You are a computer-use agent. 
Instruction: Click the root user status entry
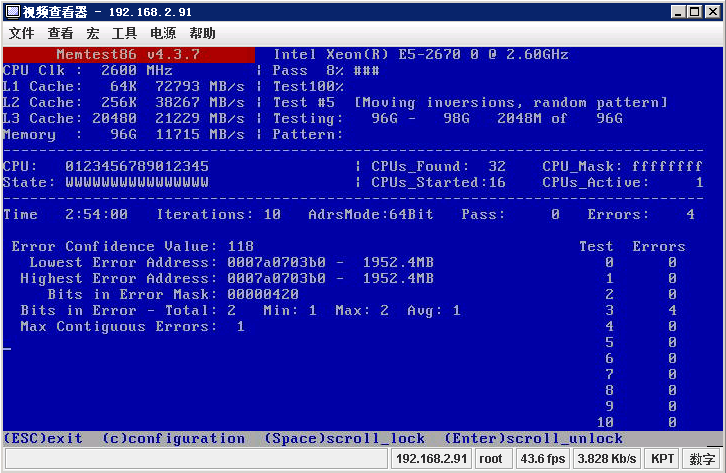(x=491, y=459)
